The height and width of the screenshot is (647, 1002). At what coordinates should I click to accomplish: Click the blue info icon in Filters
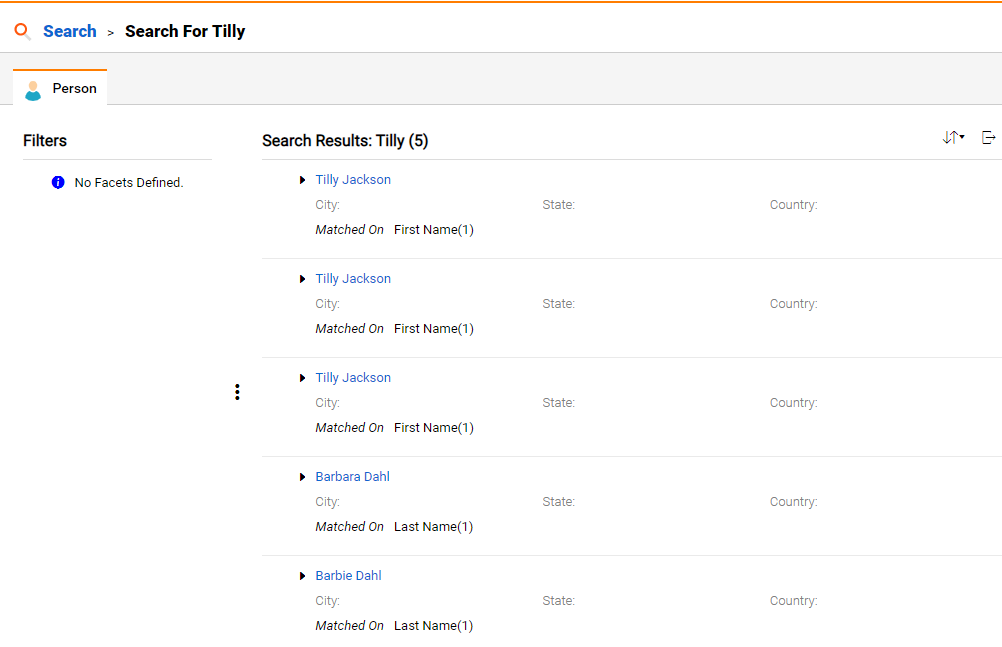coord(58,183)
